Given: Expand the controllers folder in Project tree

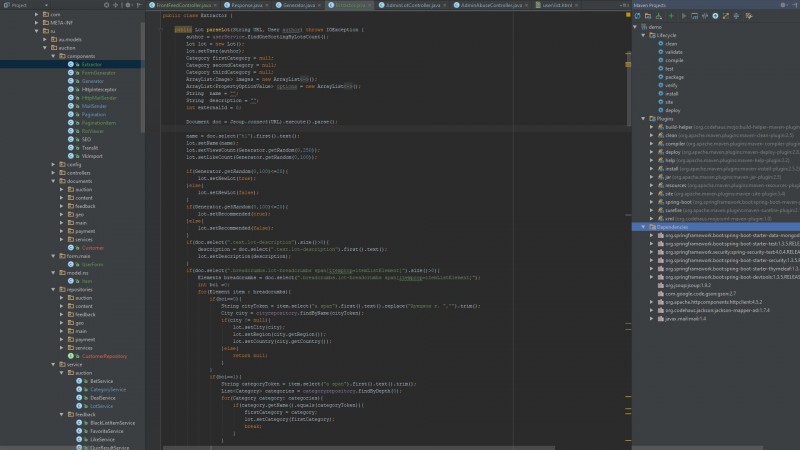Looking at the screenshot, I should pyautogui.click(x=54, y=173).
